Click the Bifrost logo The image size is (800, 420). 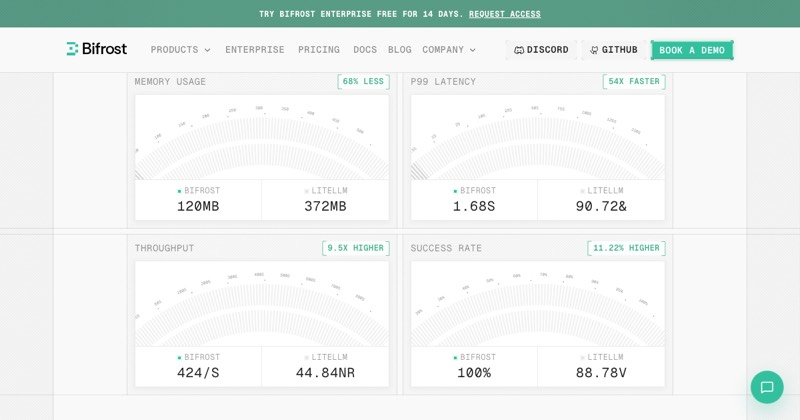point(97,49)
